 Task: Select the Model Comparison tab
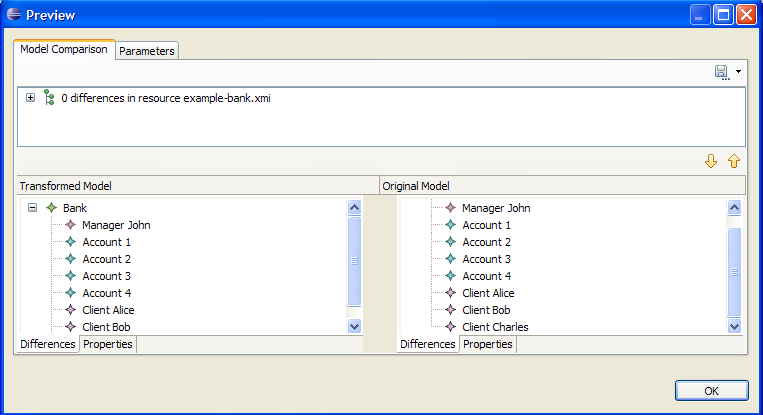point(64,50)
